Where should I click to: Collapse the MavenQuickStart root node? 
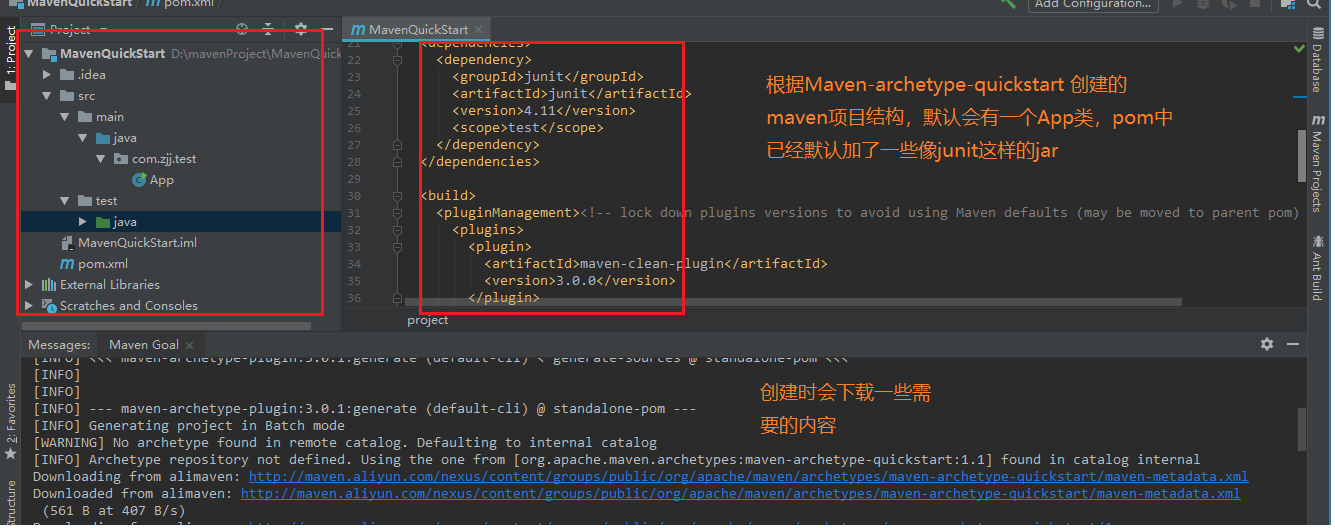click(28, 54)
